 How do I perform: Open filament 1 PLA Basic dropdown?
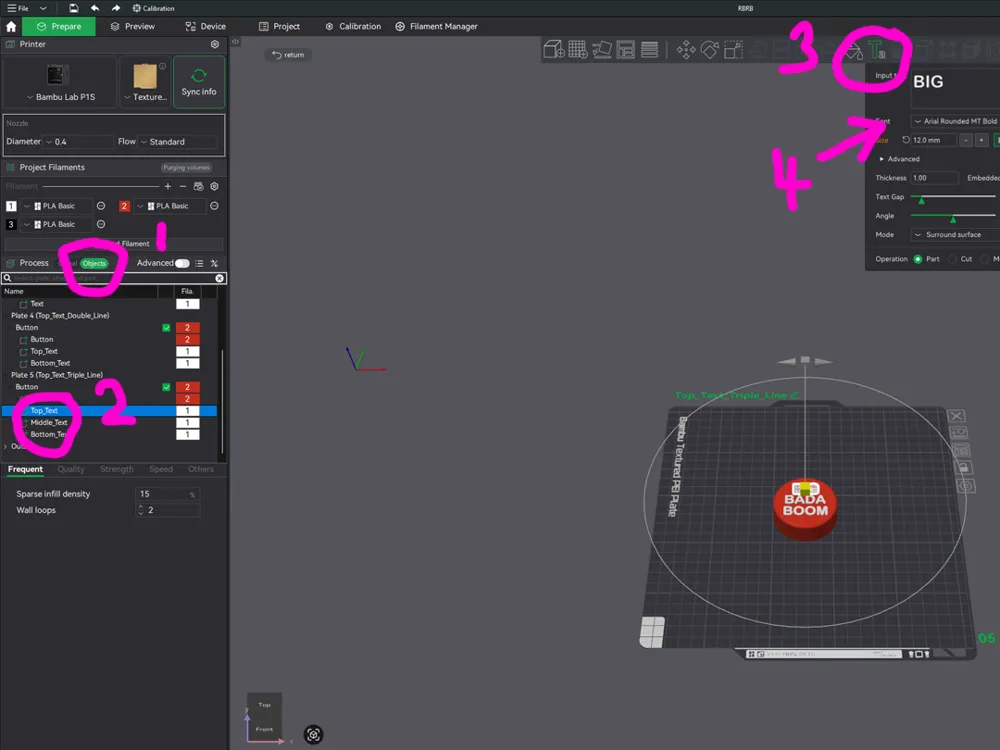(57, 206)
